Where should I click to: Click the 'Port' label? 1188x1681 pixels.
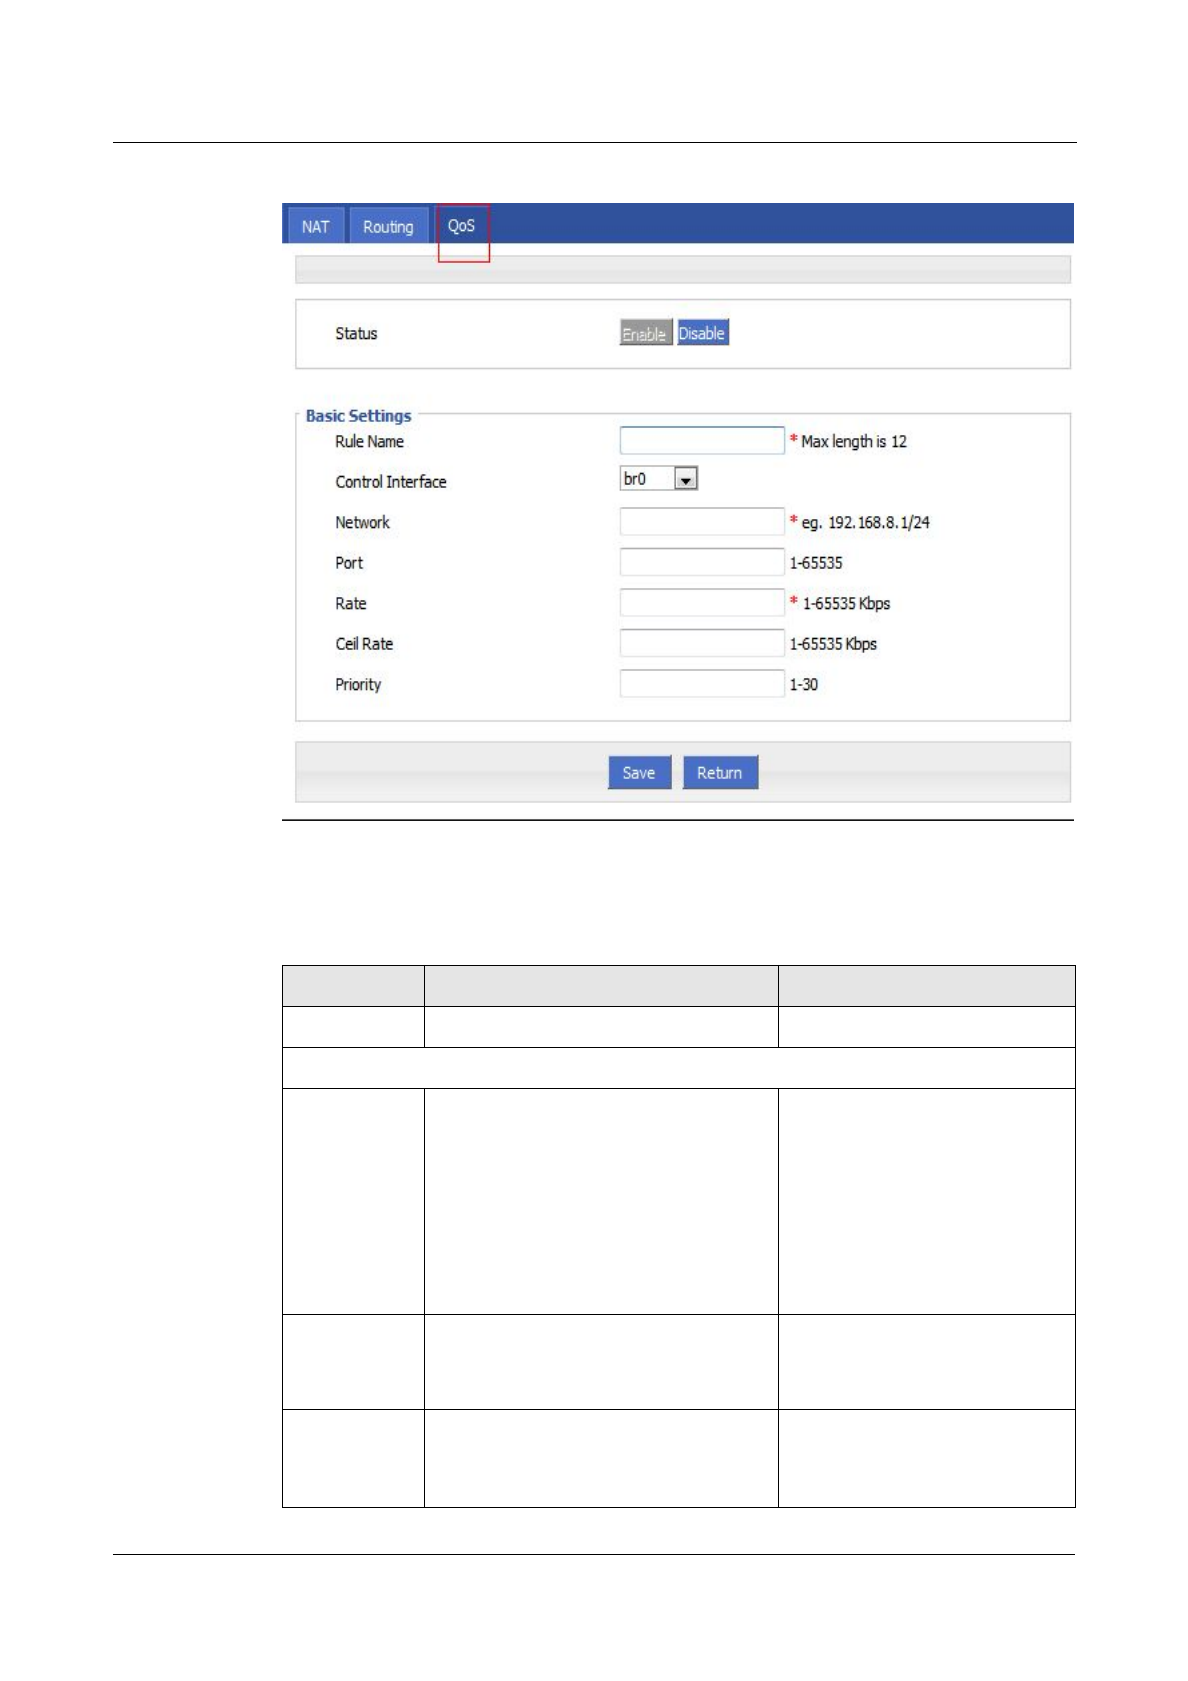click(349, 563)
